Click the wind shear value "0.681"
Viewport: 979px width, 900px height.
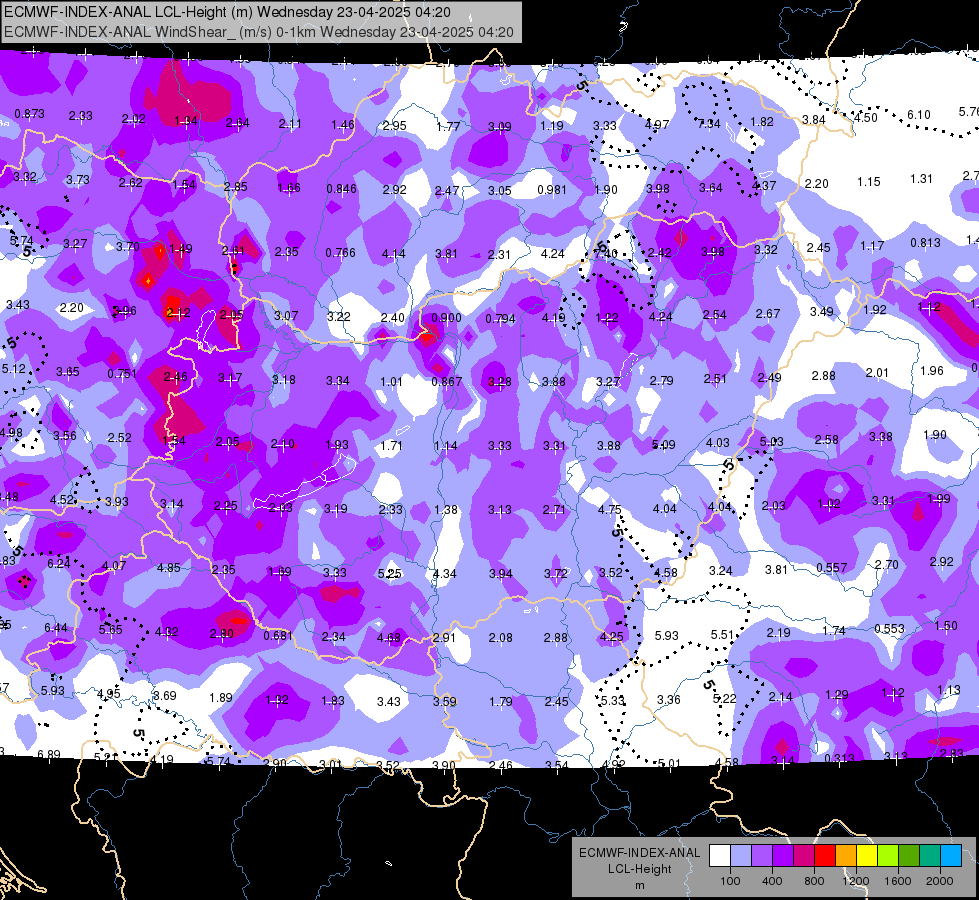tap(278, 635)
